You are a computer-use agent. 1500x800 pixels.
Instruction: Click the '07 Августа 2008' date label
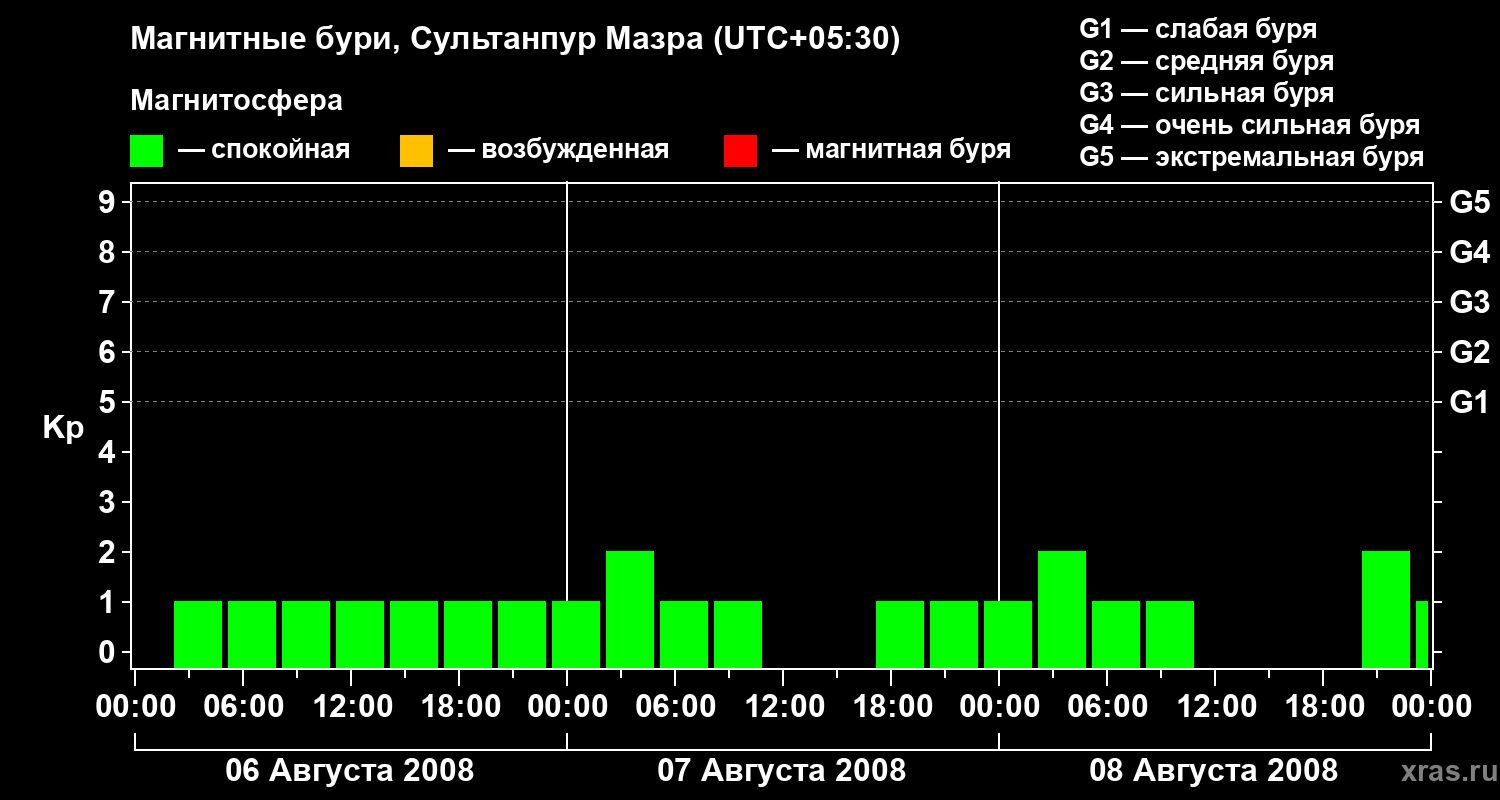[782, 771]
